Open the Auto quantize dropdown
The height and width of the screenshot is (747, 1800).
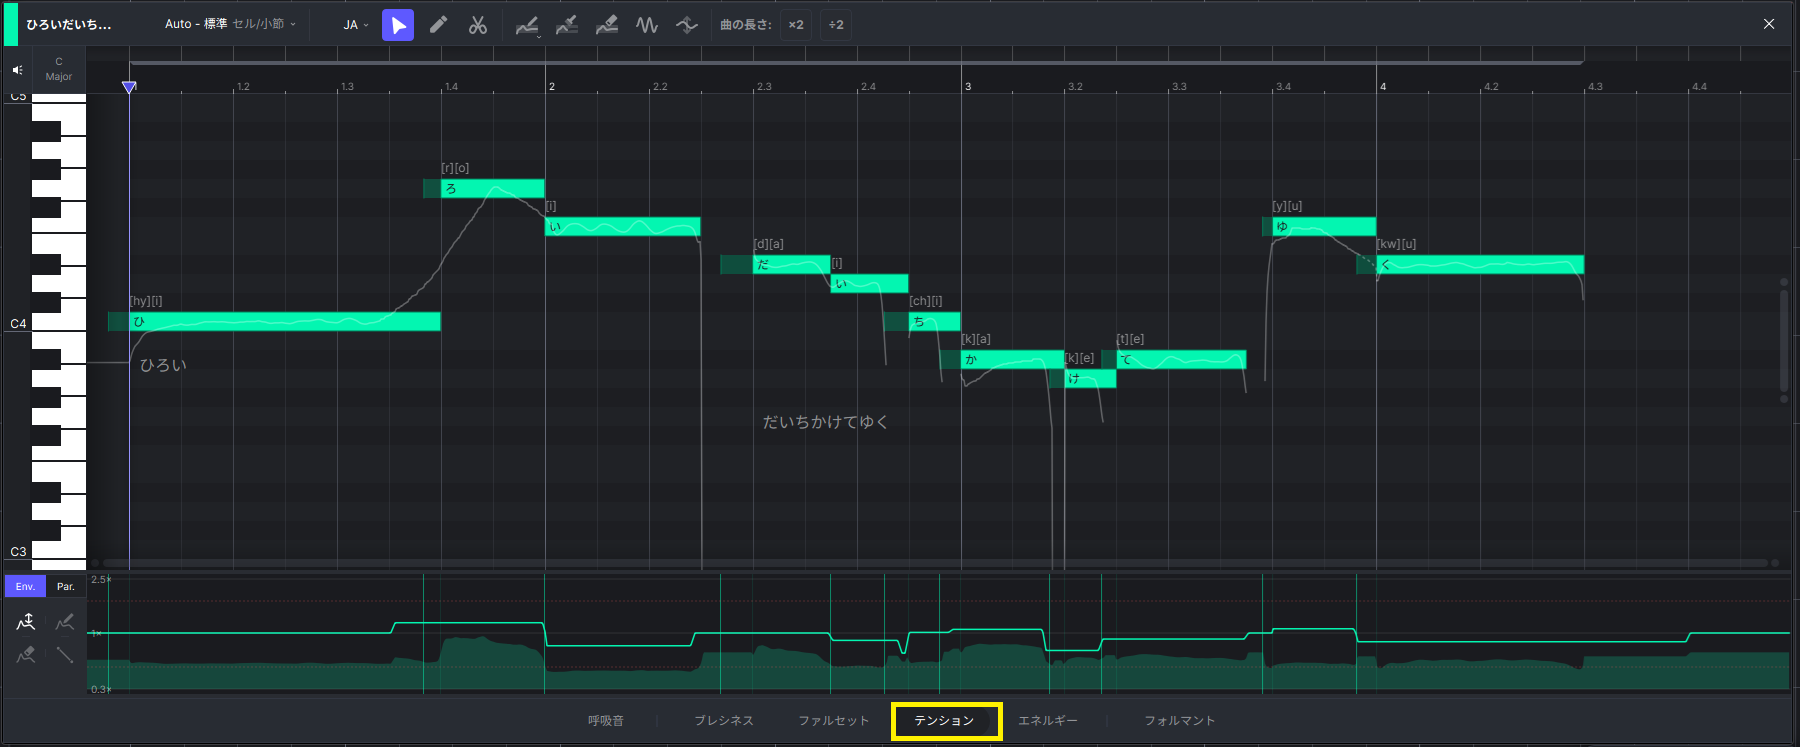[x=230, y=24]
